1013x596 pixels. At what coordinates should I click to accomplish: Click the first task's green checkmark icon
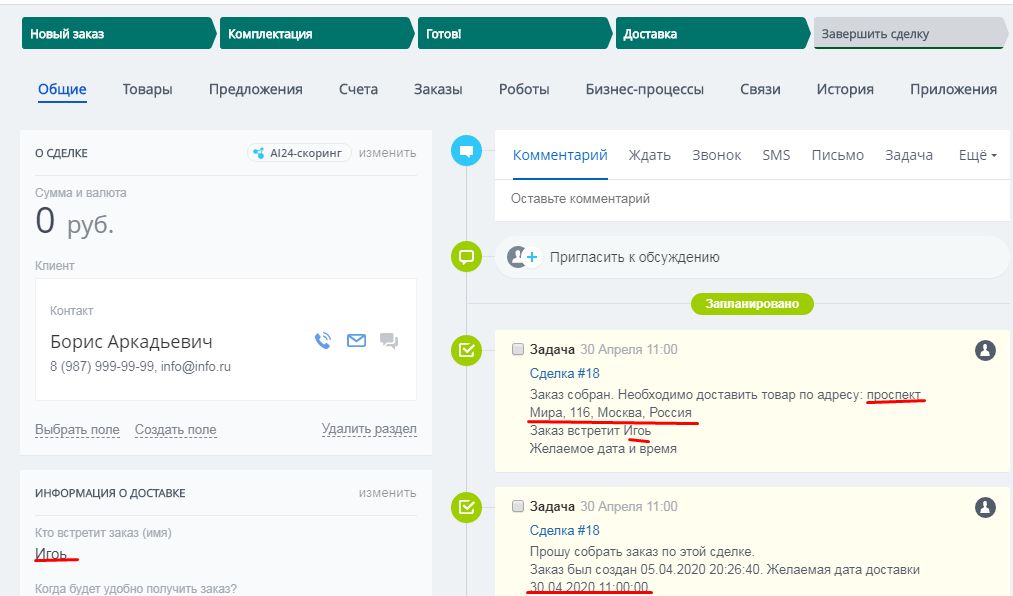465,350
